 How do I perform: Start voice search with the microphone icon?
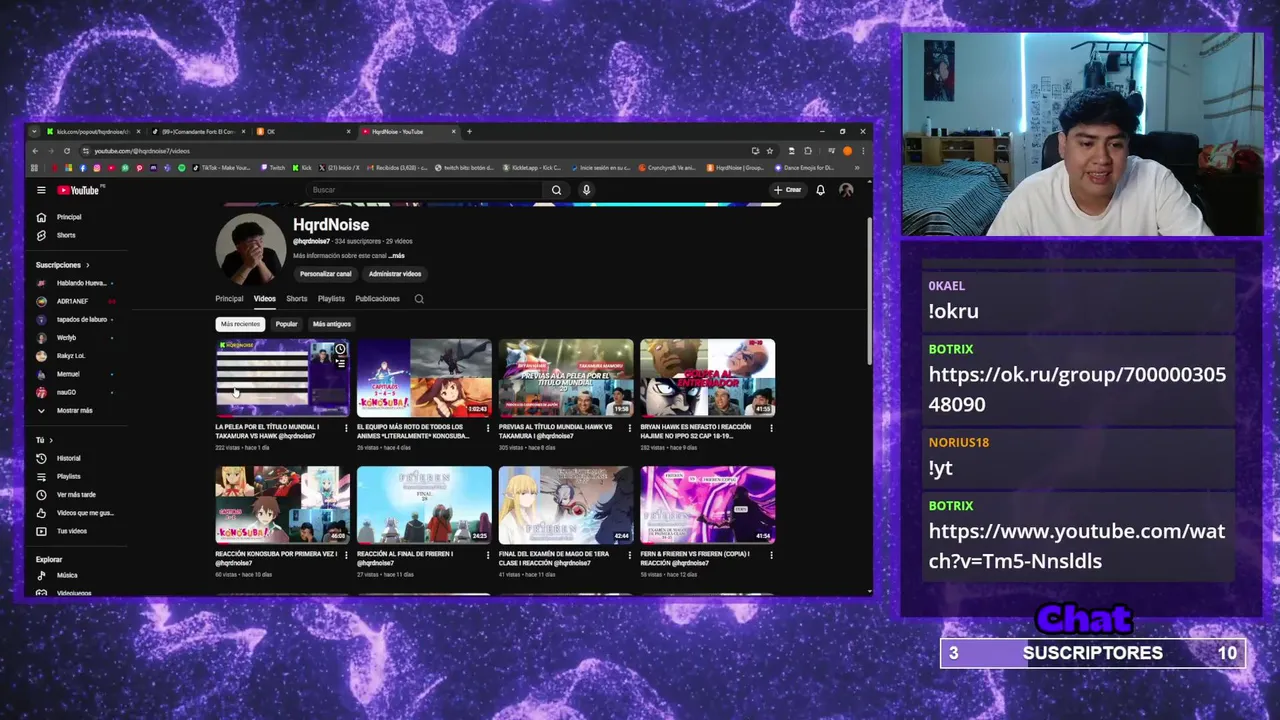click(586, 190)
